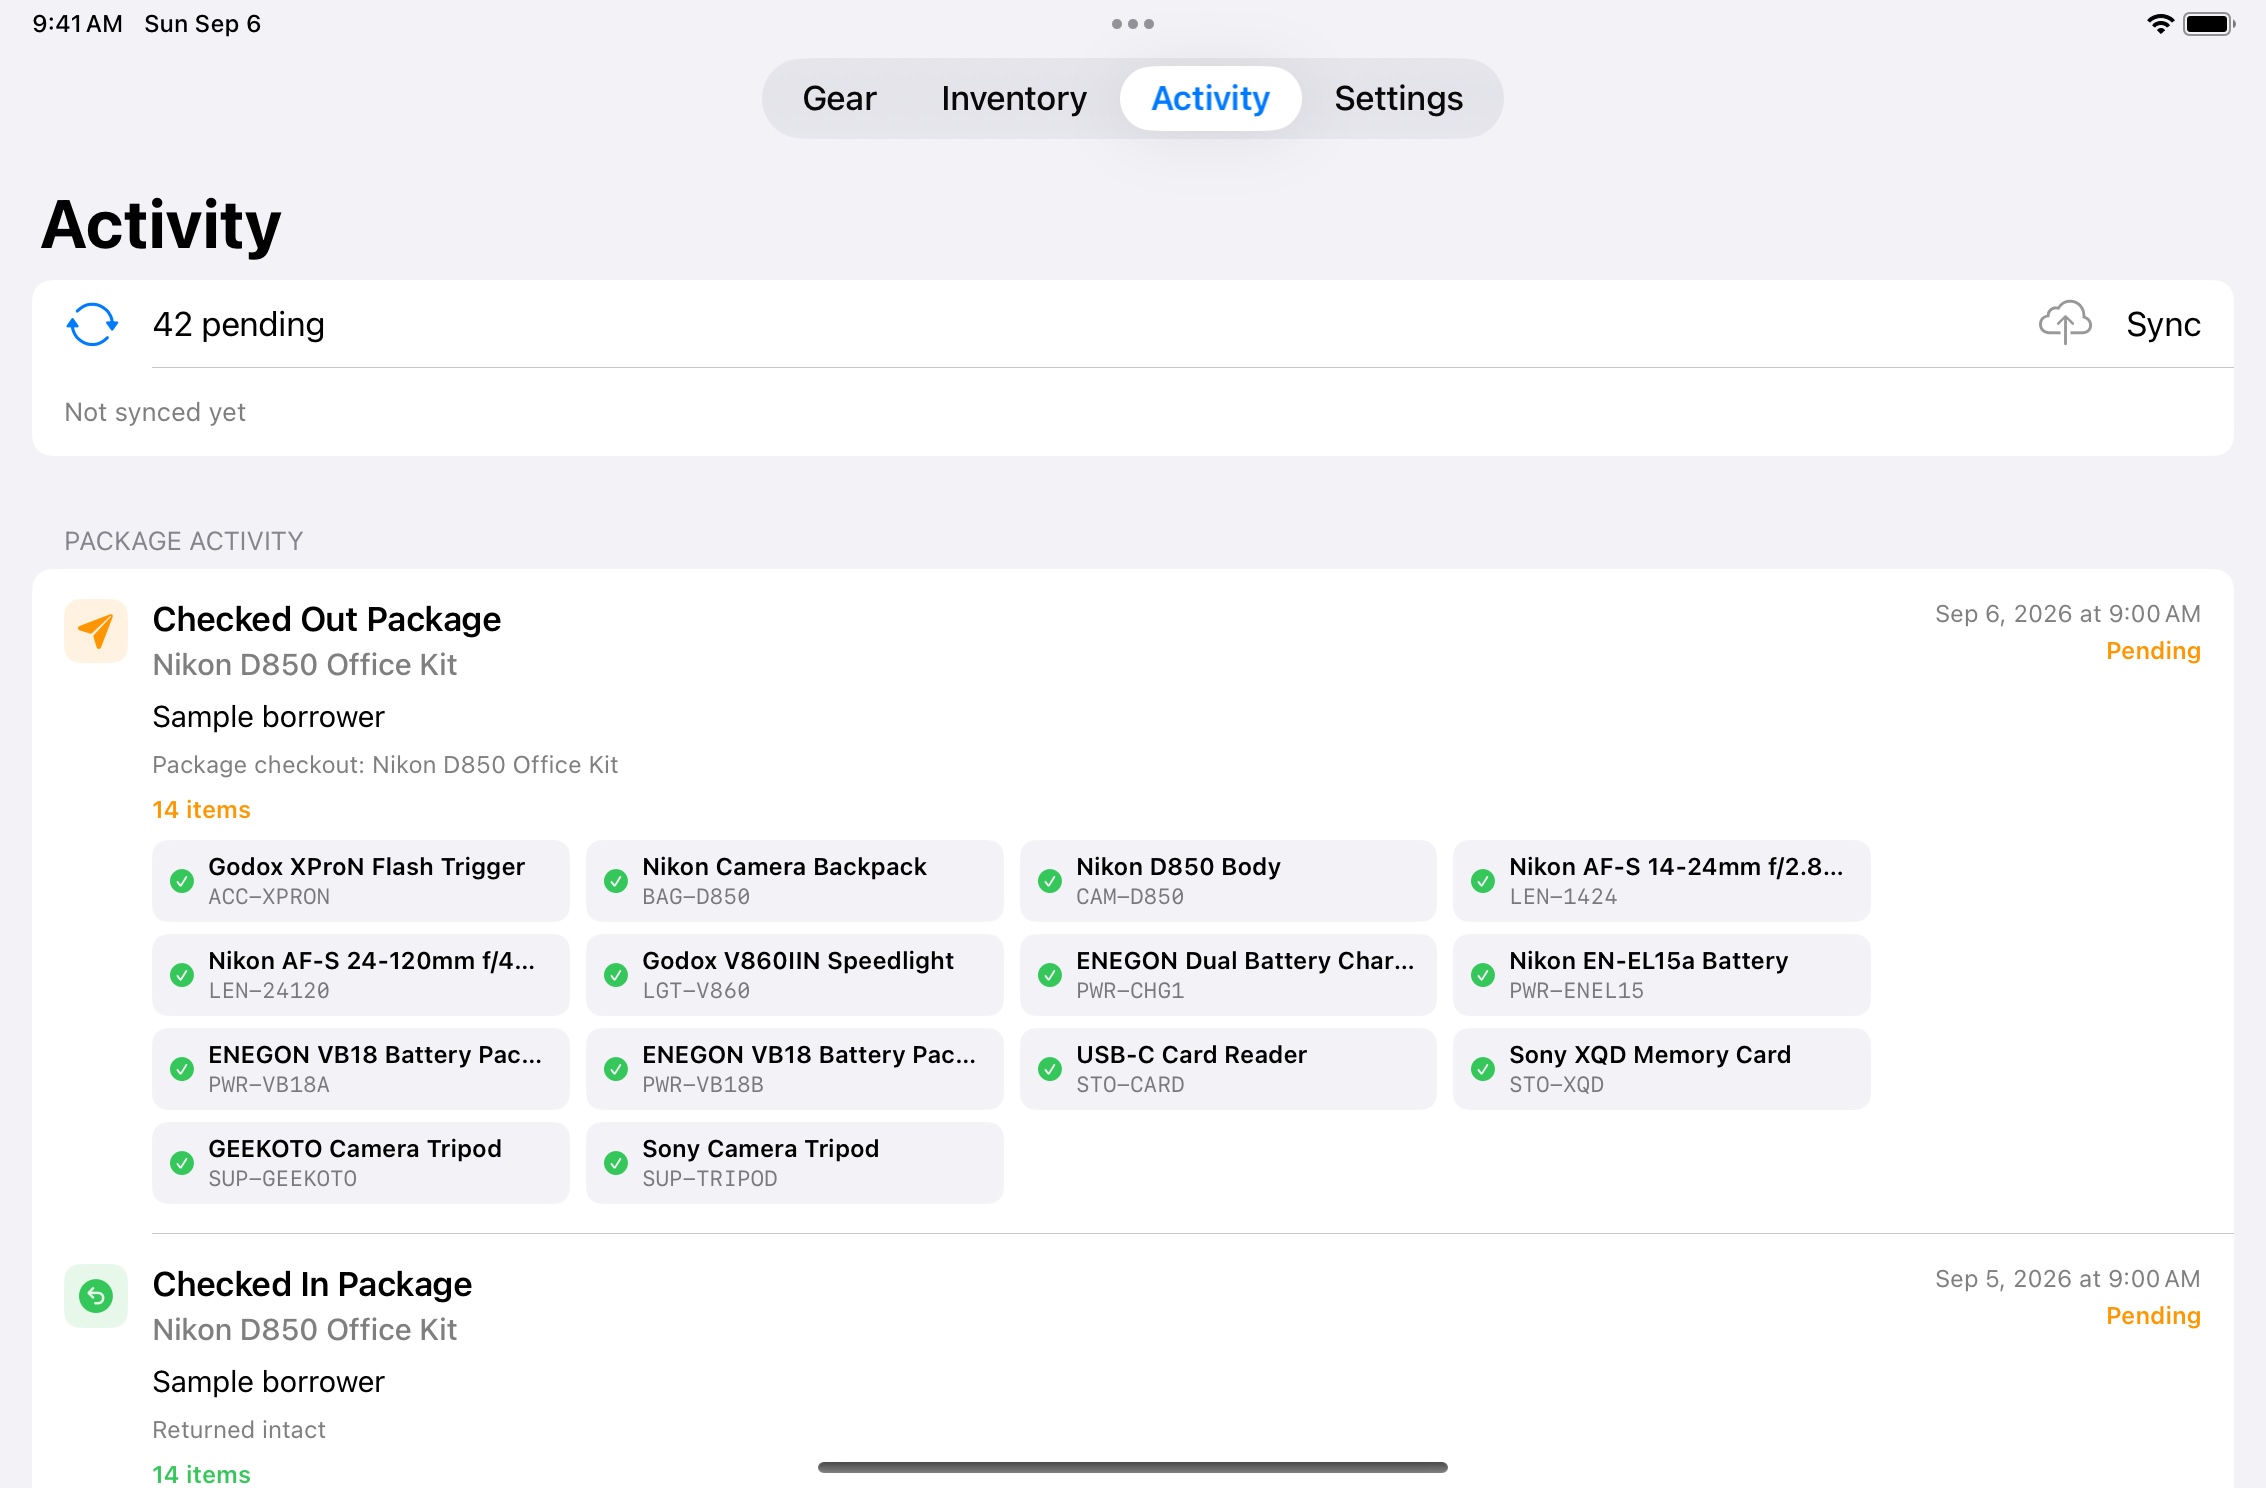Go to the Settings tab
The width and height of the screenshot is (2266, 1488).
click(x=1398, y=98)
